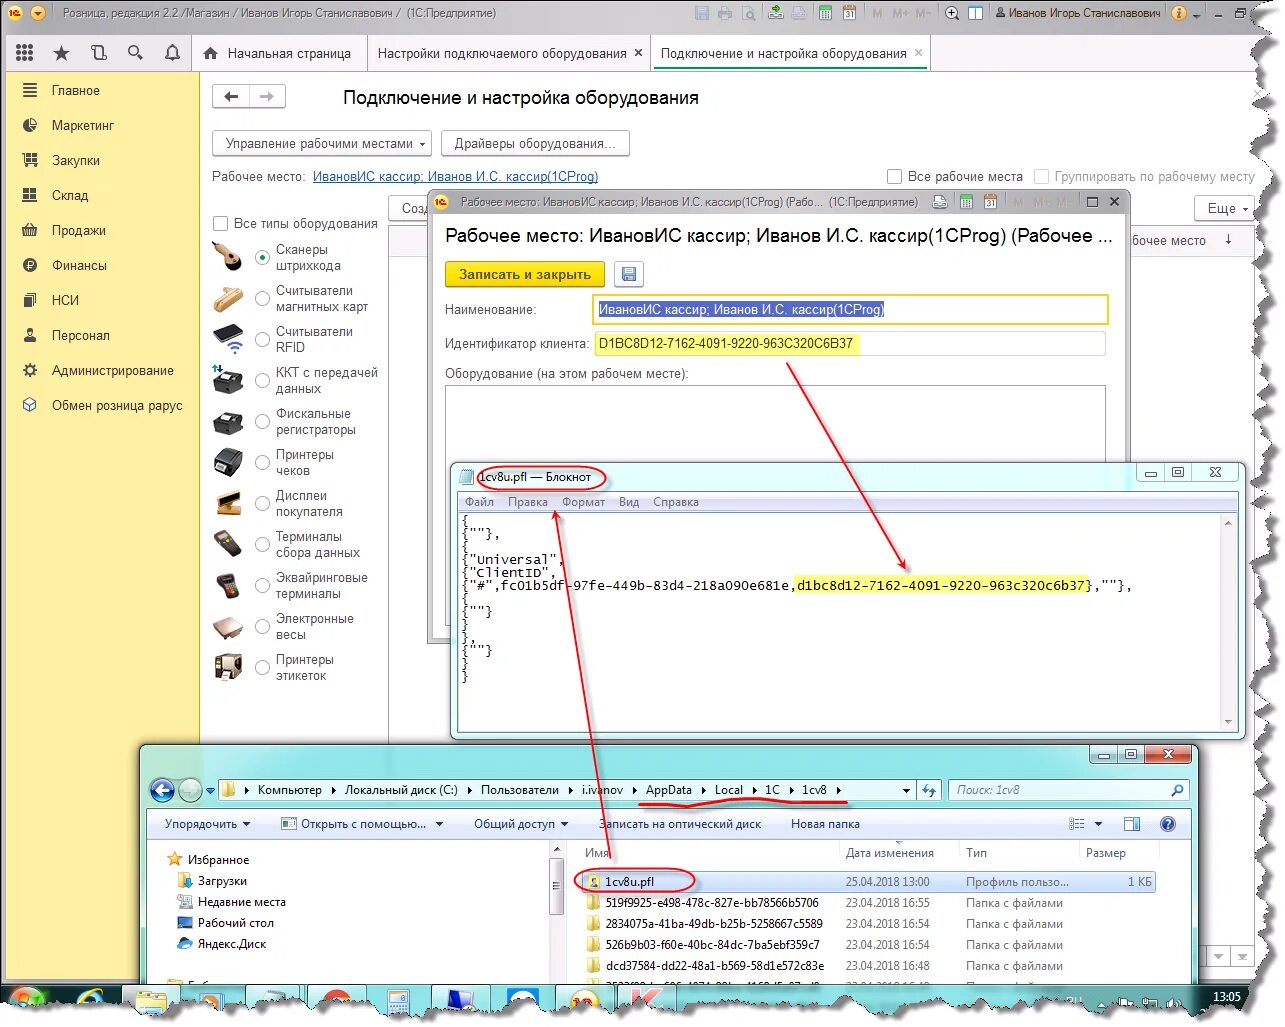Open the Маркетинг section
The height and width of the screenshot is (1027, 1285).
[83, 125]
